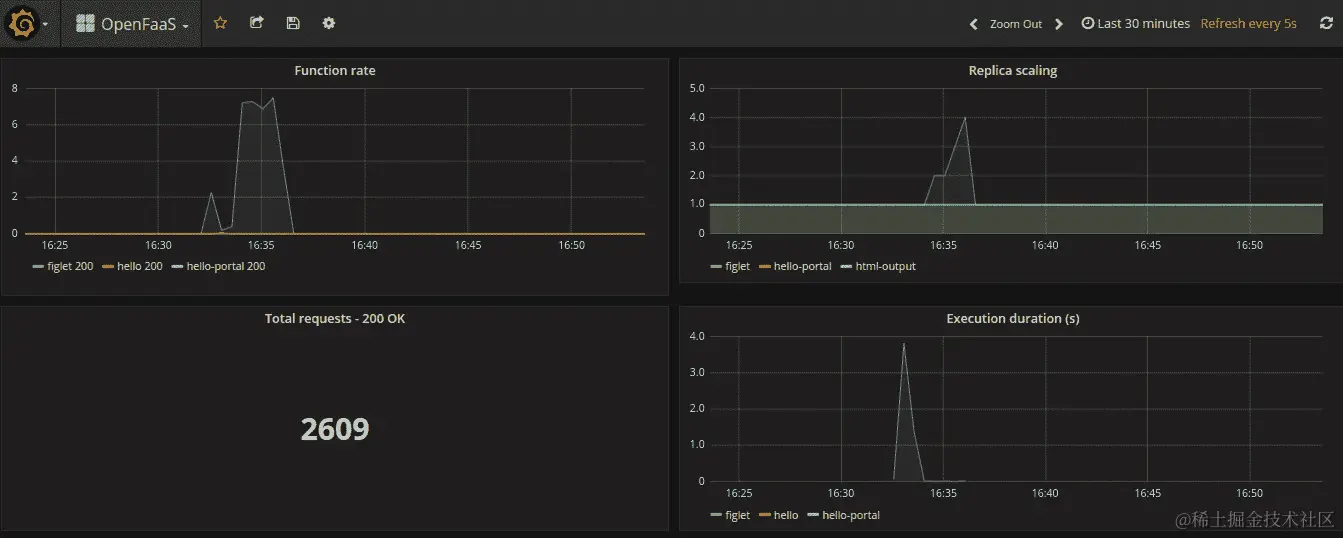
Task: Open dashboard settings gear icon
Action: pyautogui.click(x=329, y=23)
